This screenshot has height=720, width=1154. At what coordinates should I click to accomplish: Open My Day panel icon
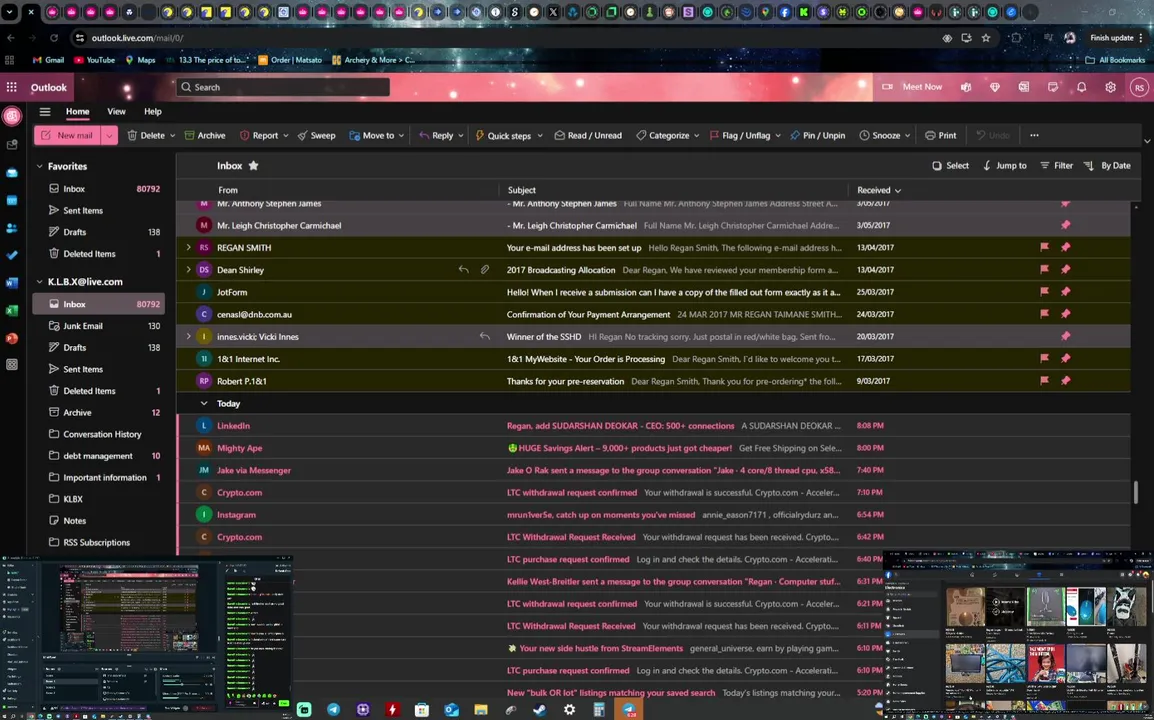1053,87
